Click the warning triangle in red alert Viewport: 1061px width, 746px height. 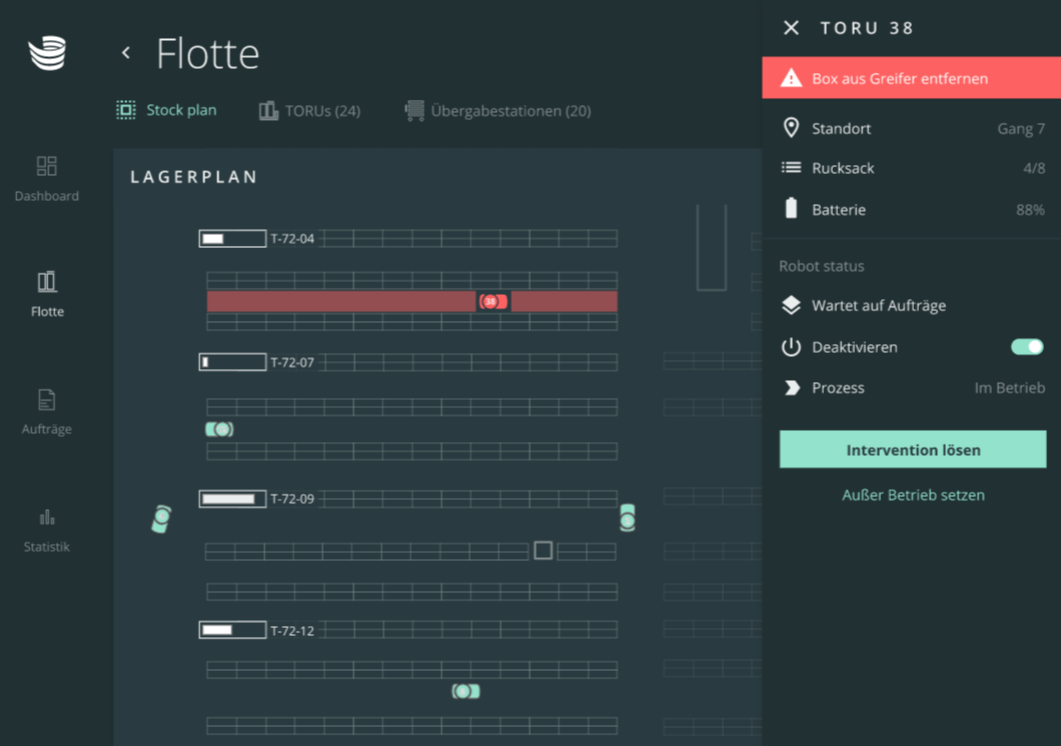[791, 78]
